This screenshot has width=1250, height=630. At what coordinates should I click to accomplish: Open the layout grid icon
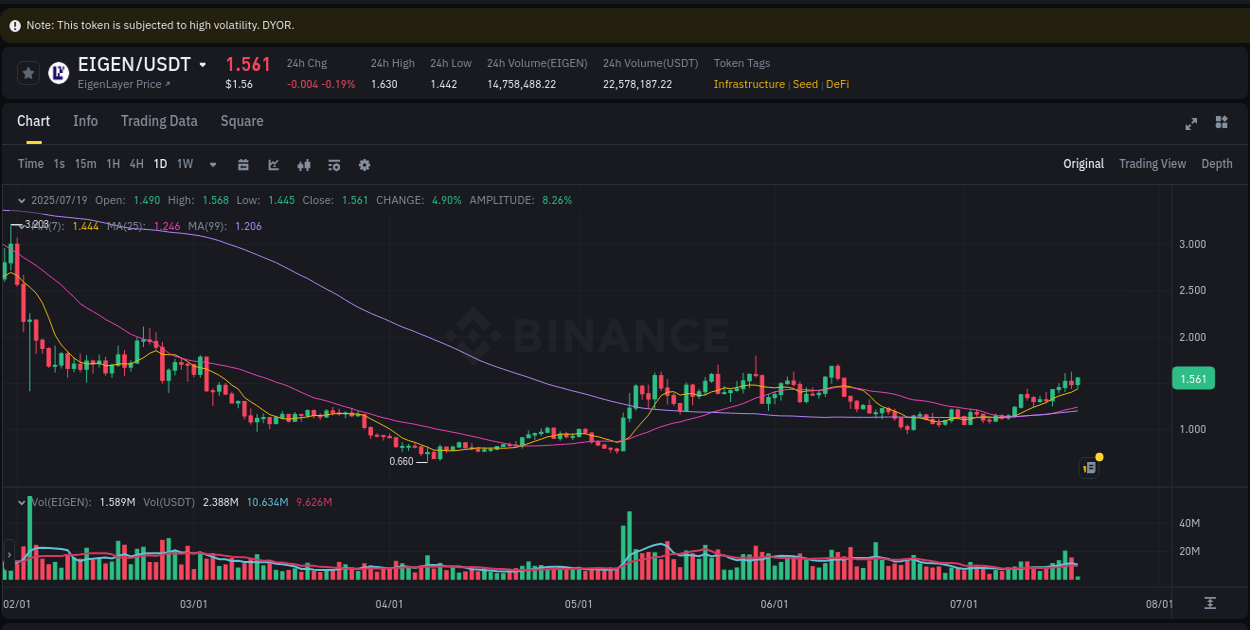(x=1221, y=123)
